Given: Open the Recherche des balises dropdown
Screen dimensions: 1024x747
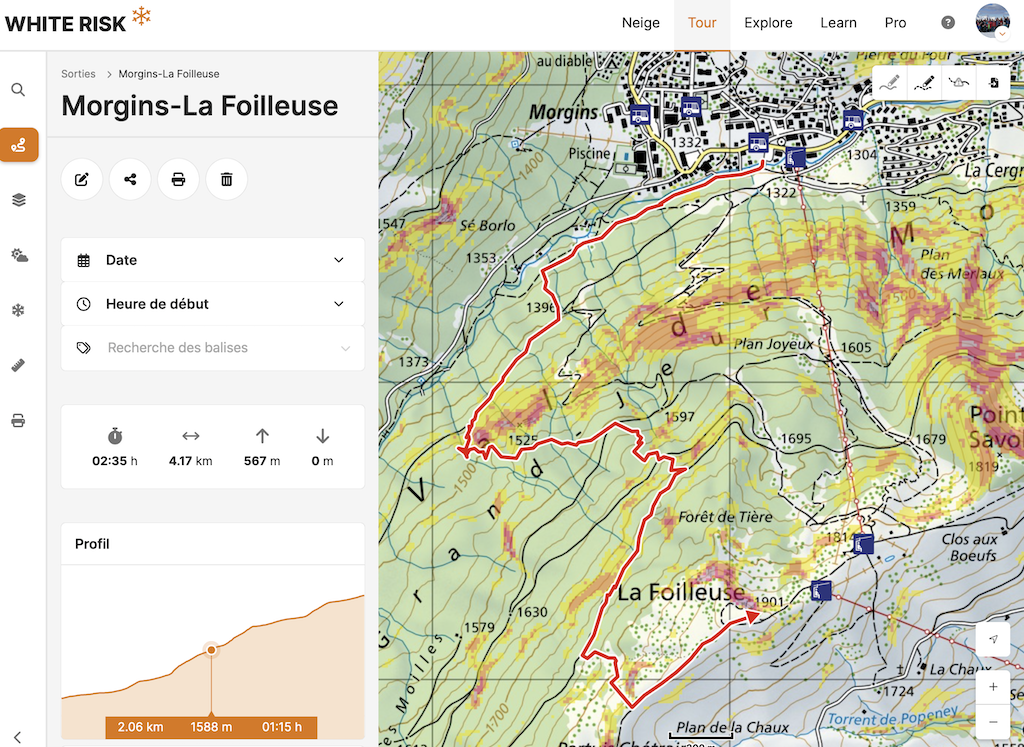Looking at the screenshot, I should coord(212,348).
